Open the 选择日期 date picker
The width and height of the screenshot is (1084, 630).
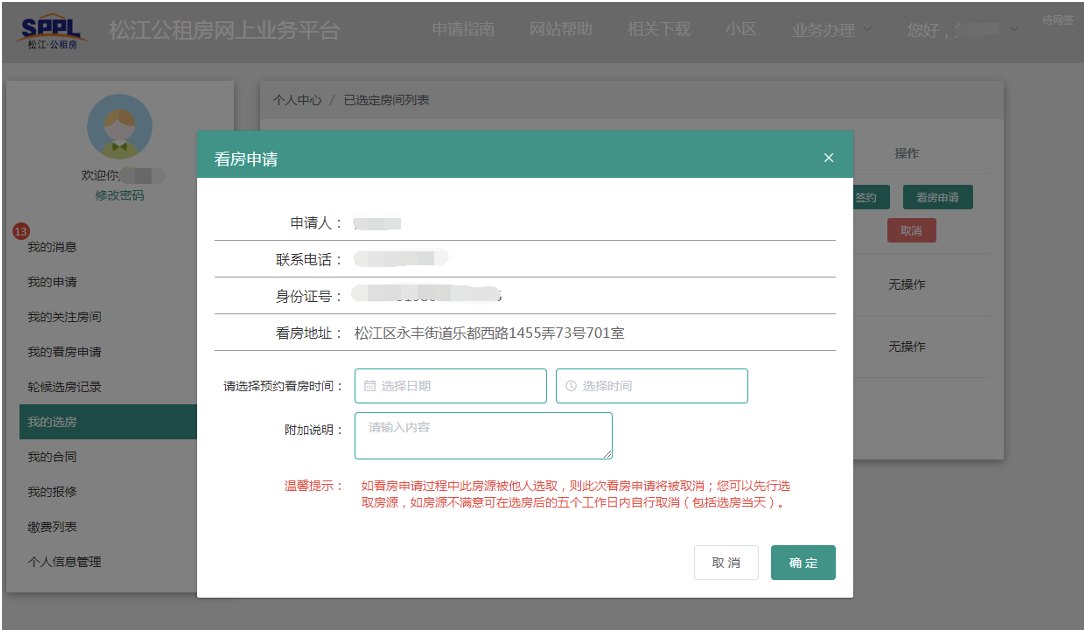coord(450,386)
